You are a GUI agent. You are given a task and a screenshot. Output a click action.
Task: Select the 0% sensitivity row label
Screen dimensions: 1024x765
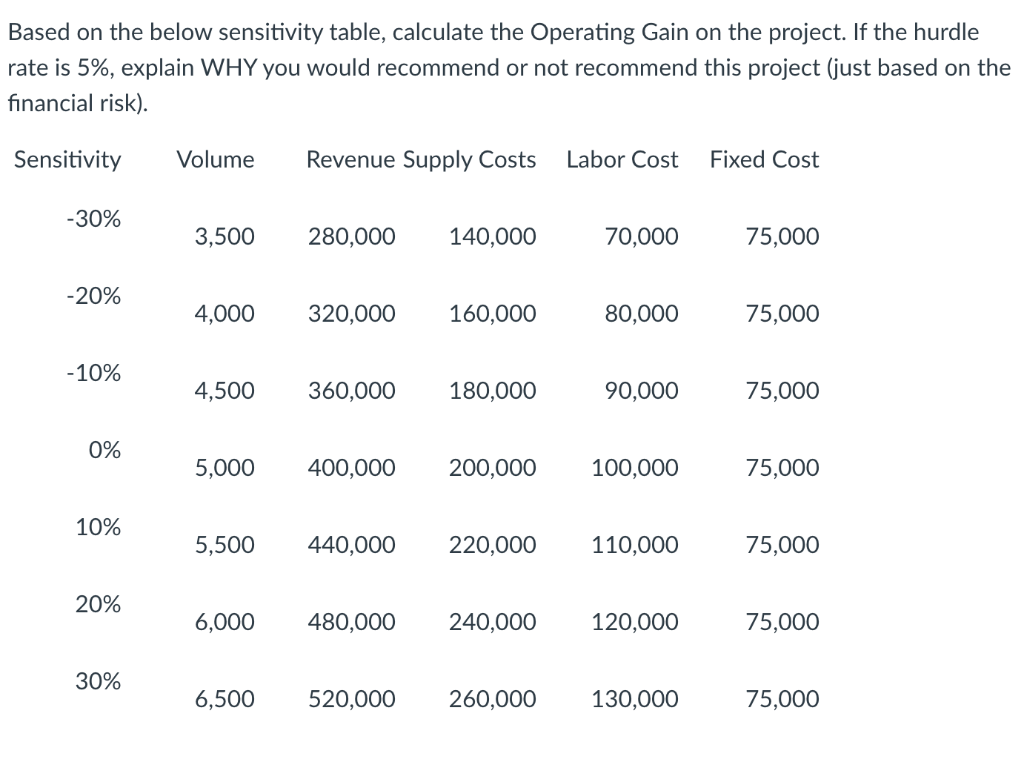click(103, 450)
